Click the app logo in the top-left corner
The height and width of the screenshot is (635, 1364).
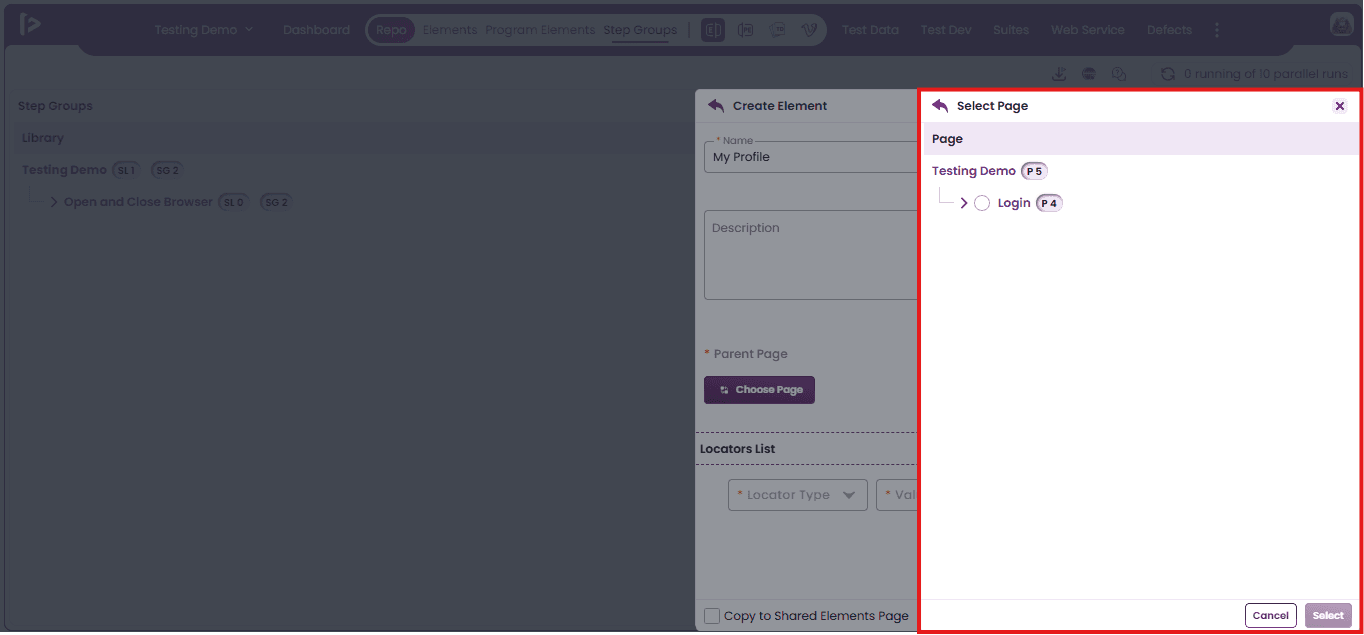(30, 24)
